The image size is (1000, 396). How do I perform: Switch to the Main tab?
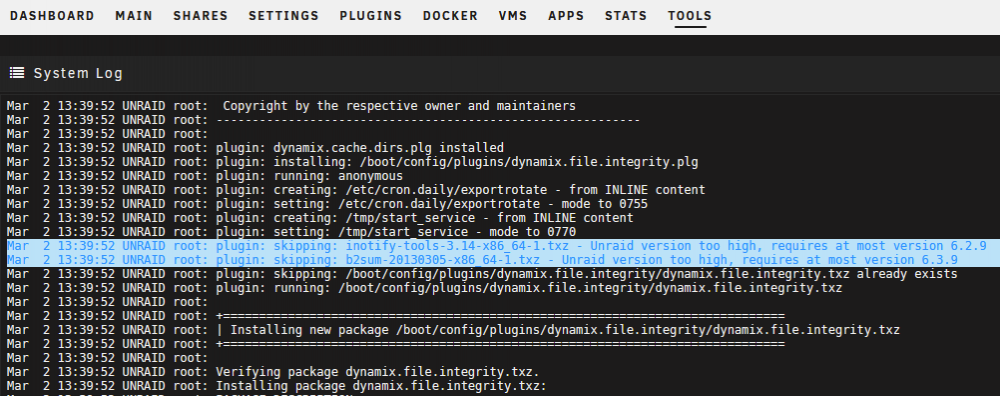[x=134, y=16]
